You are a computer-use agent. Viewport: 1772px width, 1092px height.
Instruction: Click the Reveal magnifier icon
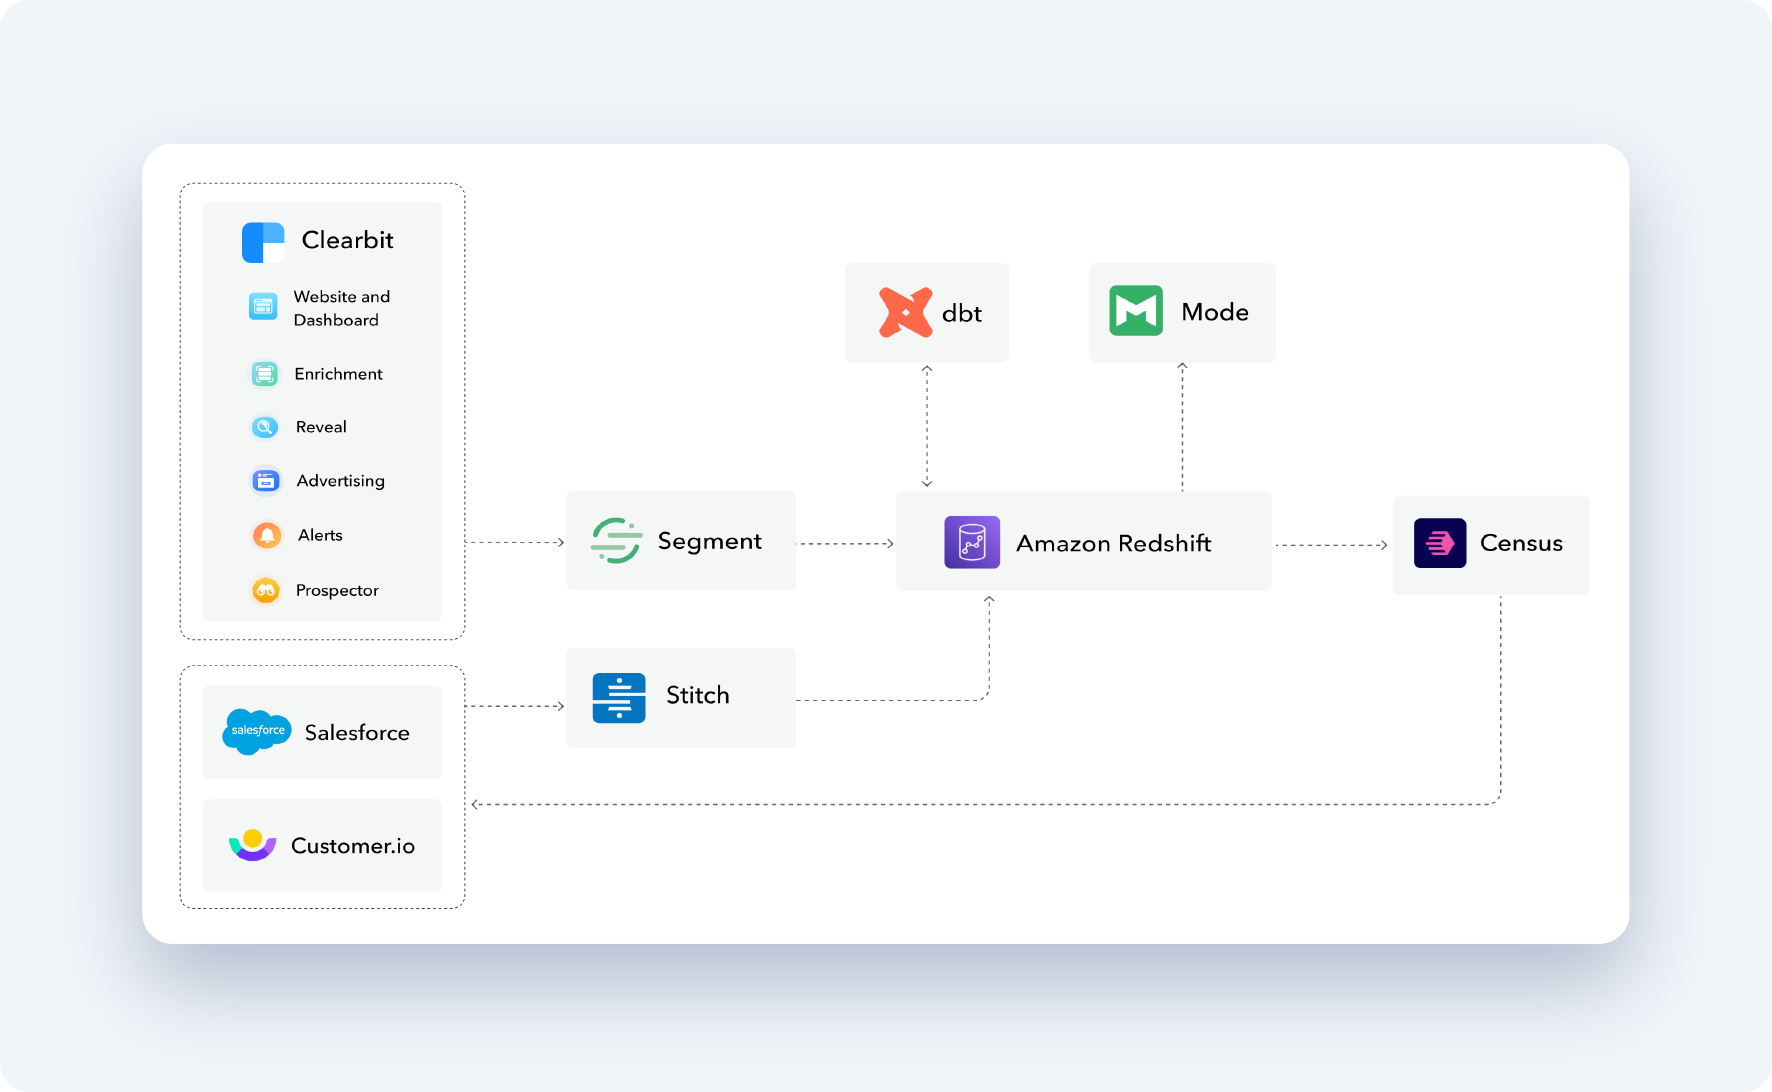264,427
